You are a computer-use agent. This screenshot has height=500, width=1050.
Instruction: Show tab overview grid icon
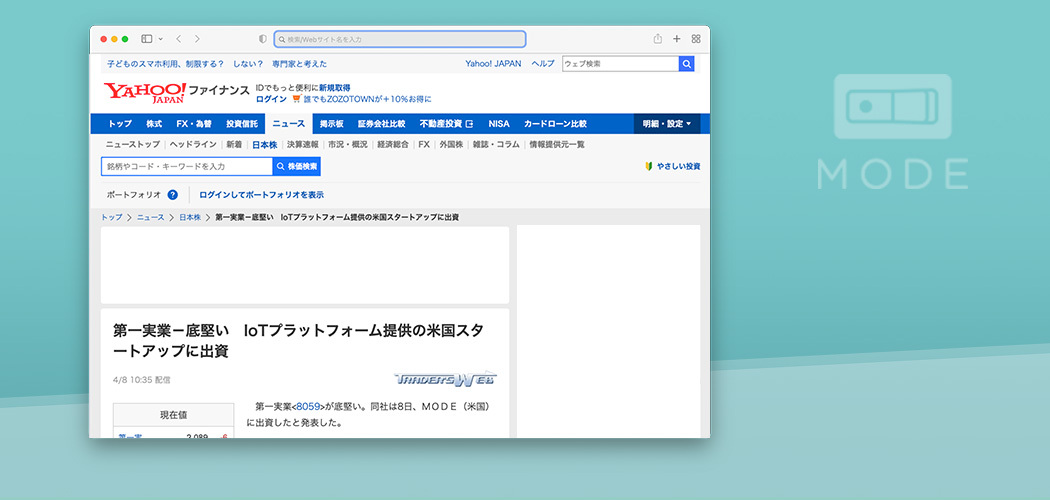[x=696, y=39]
